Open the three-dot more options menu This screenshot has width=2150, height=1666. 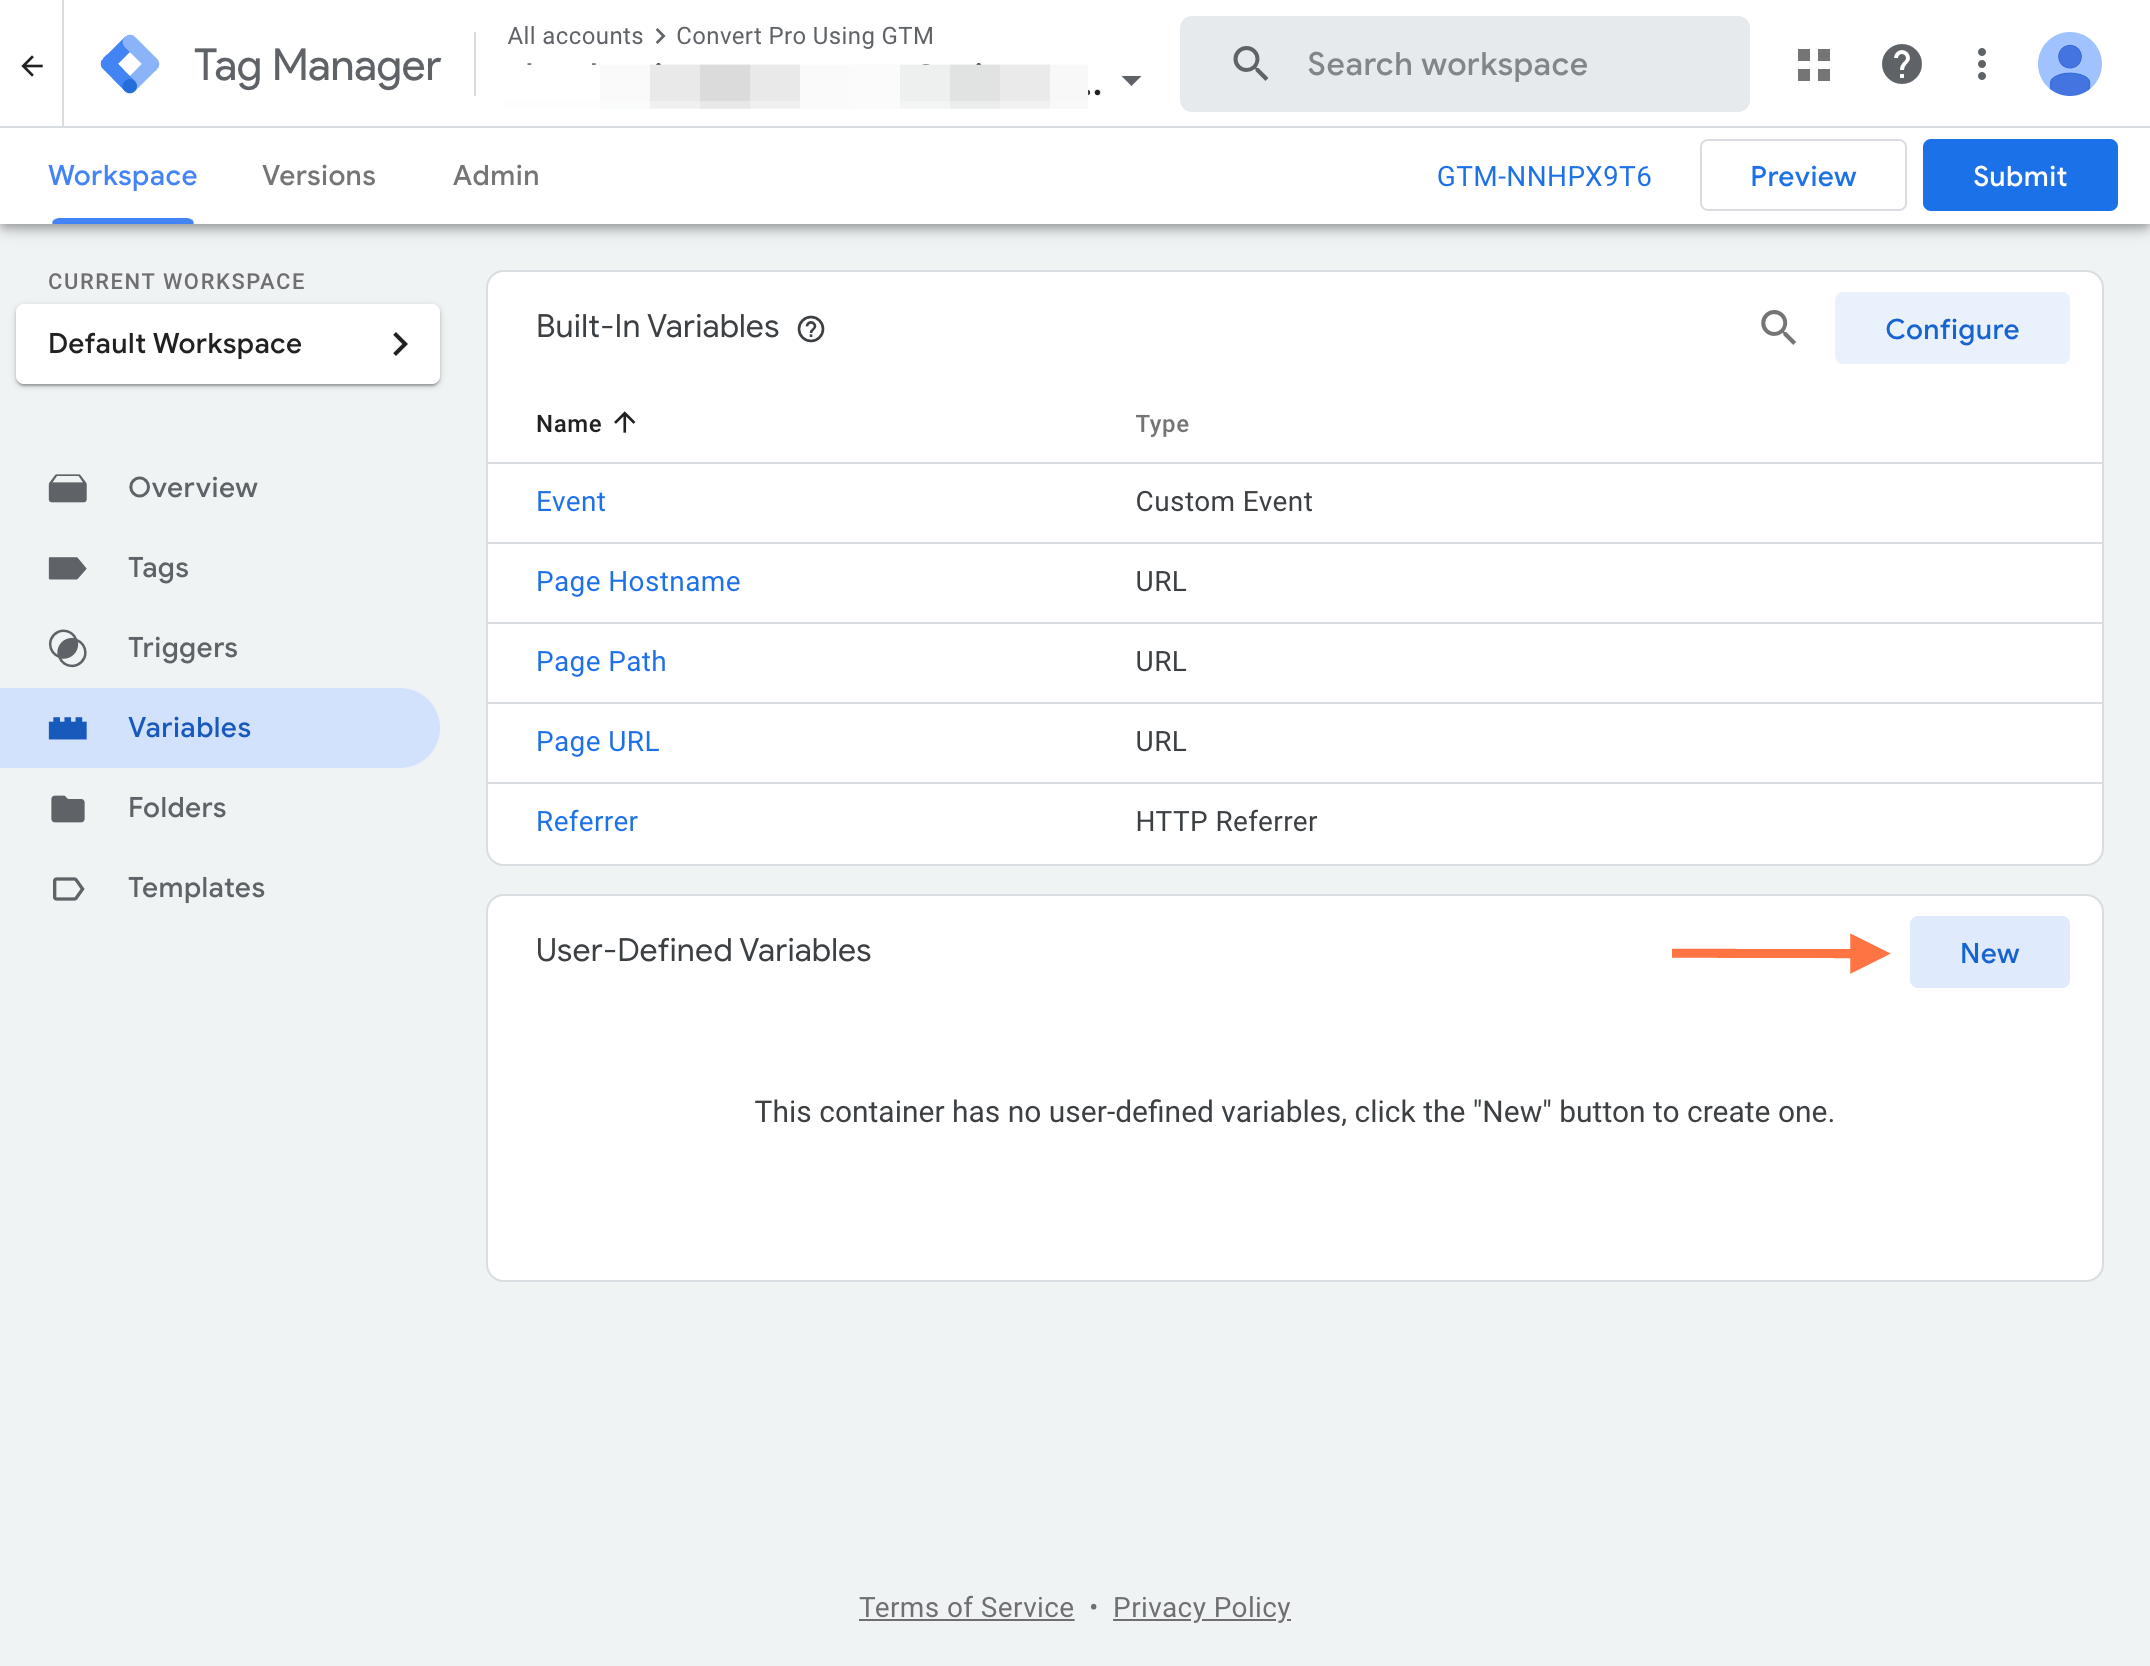tap(1981, 65)
